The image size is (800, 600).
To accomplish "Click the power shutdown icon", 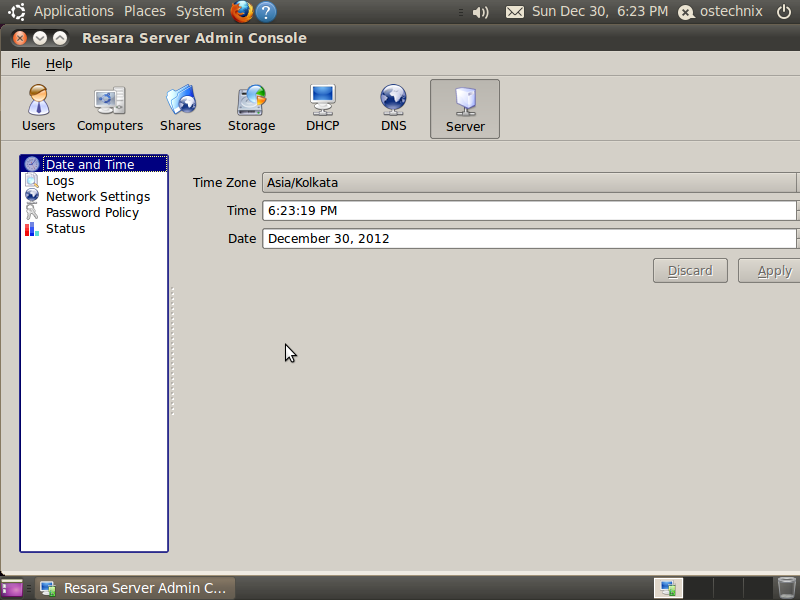I will pos(784,12).
